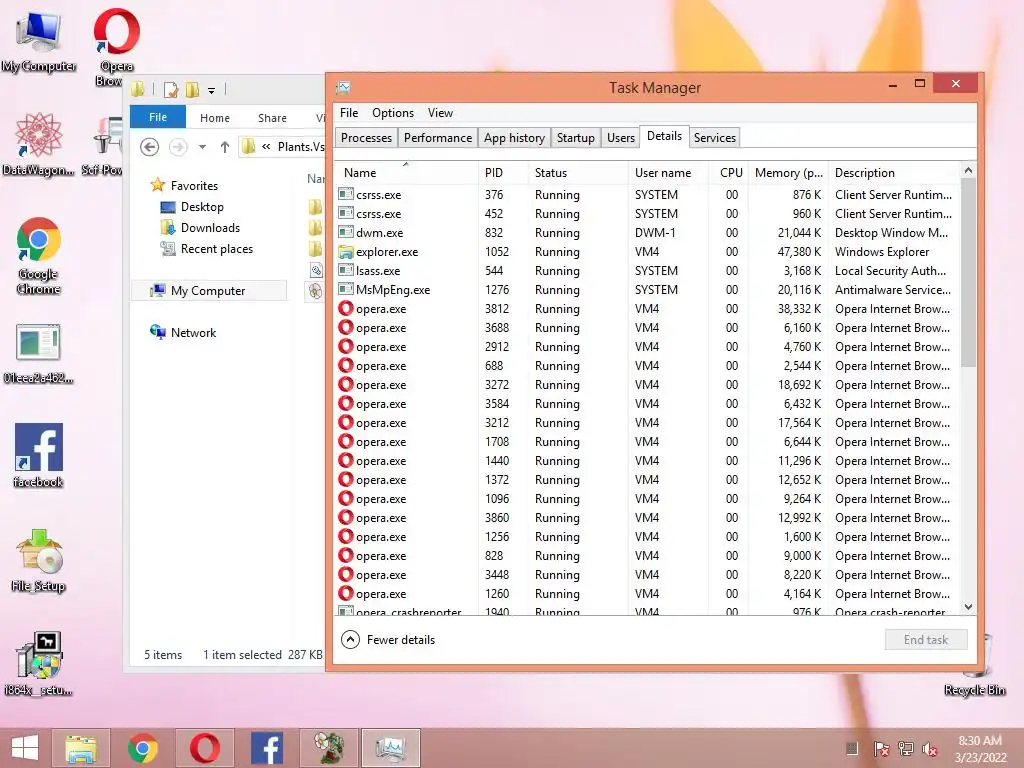
Task: Sort processes by the PID column
Action: [503, 172]
